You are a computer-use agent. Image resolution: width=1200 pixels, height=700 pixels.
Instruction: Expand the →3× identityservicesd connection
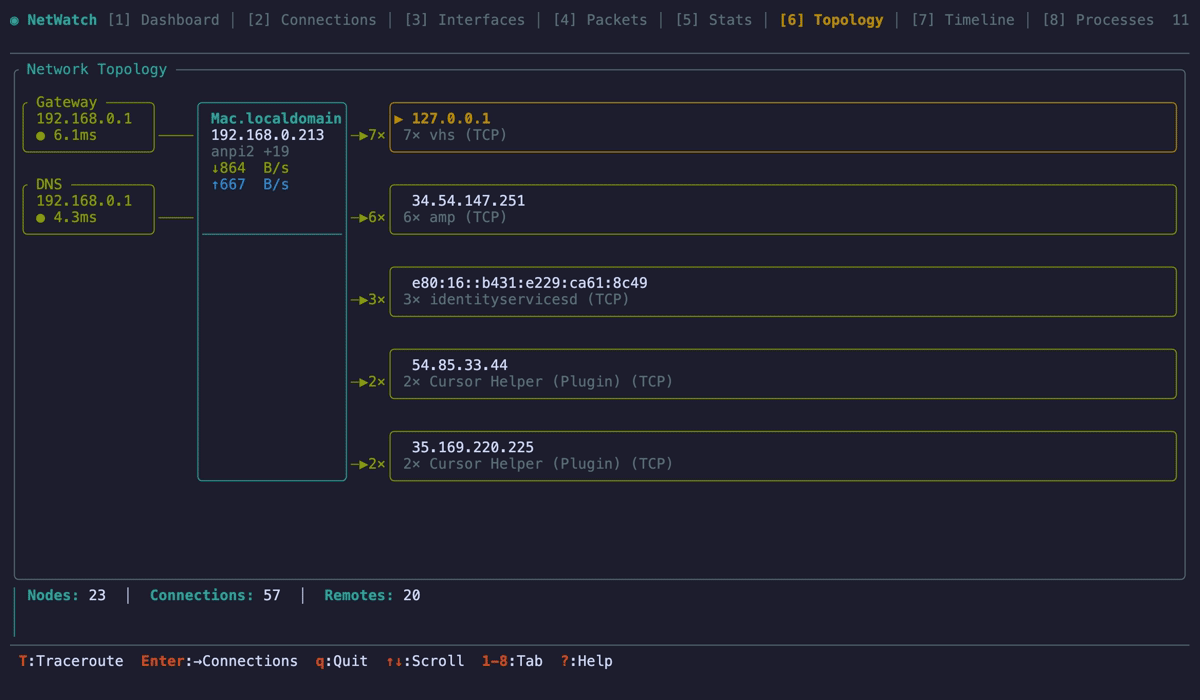tap(368, 298)
